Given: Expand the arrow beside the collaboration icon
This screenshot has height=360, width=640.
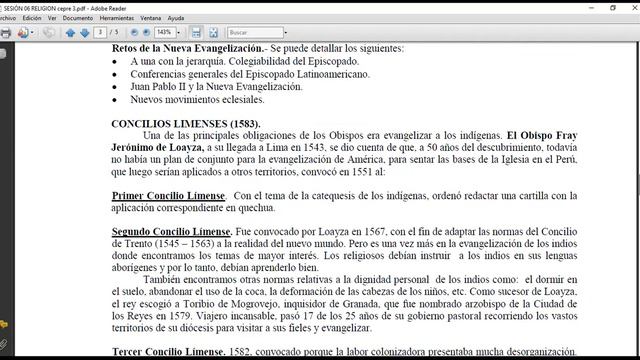Looking at the screenshot, I should pyautogui.click(x=32, y=33).
